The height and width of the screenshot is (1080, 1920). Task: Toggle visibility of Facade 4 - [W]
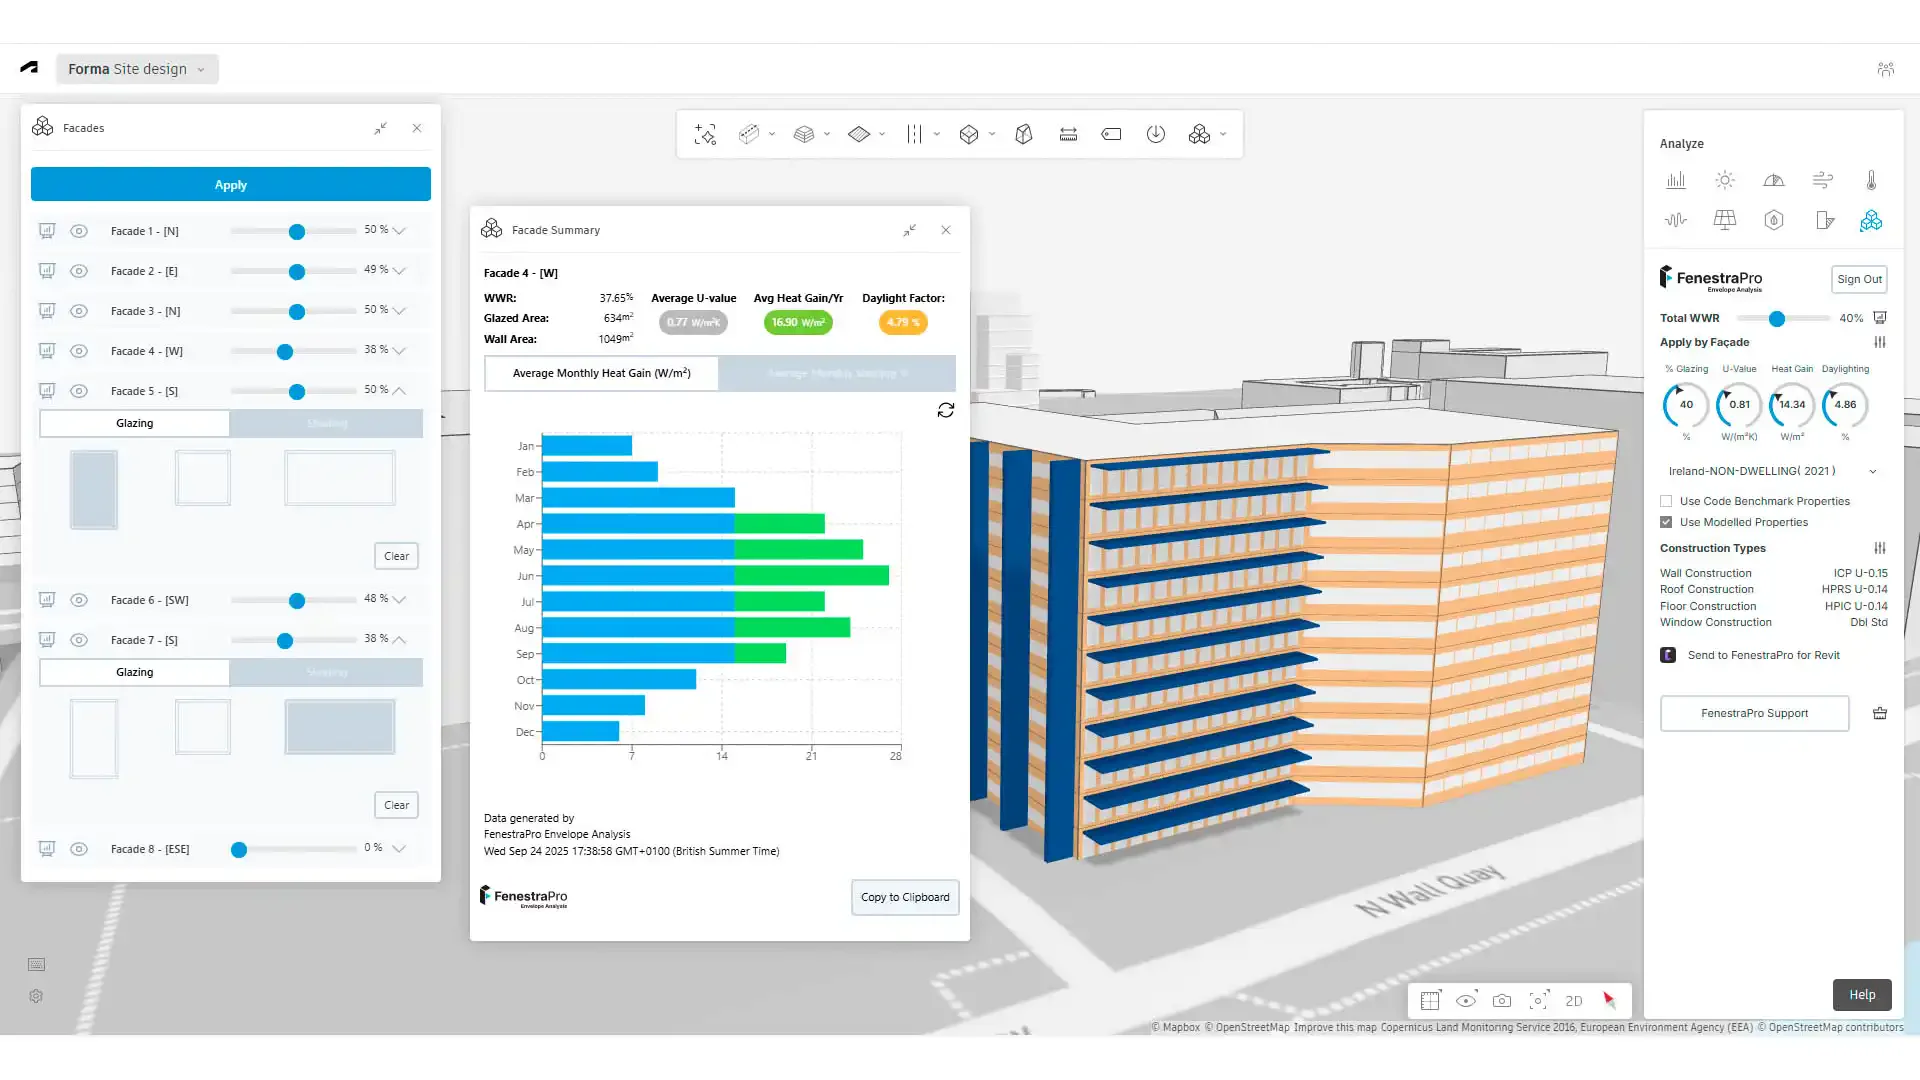79,351
